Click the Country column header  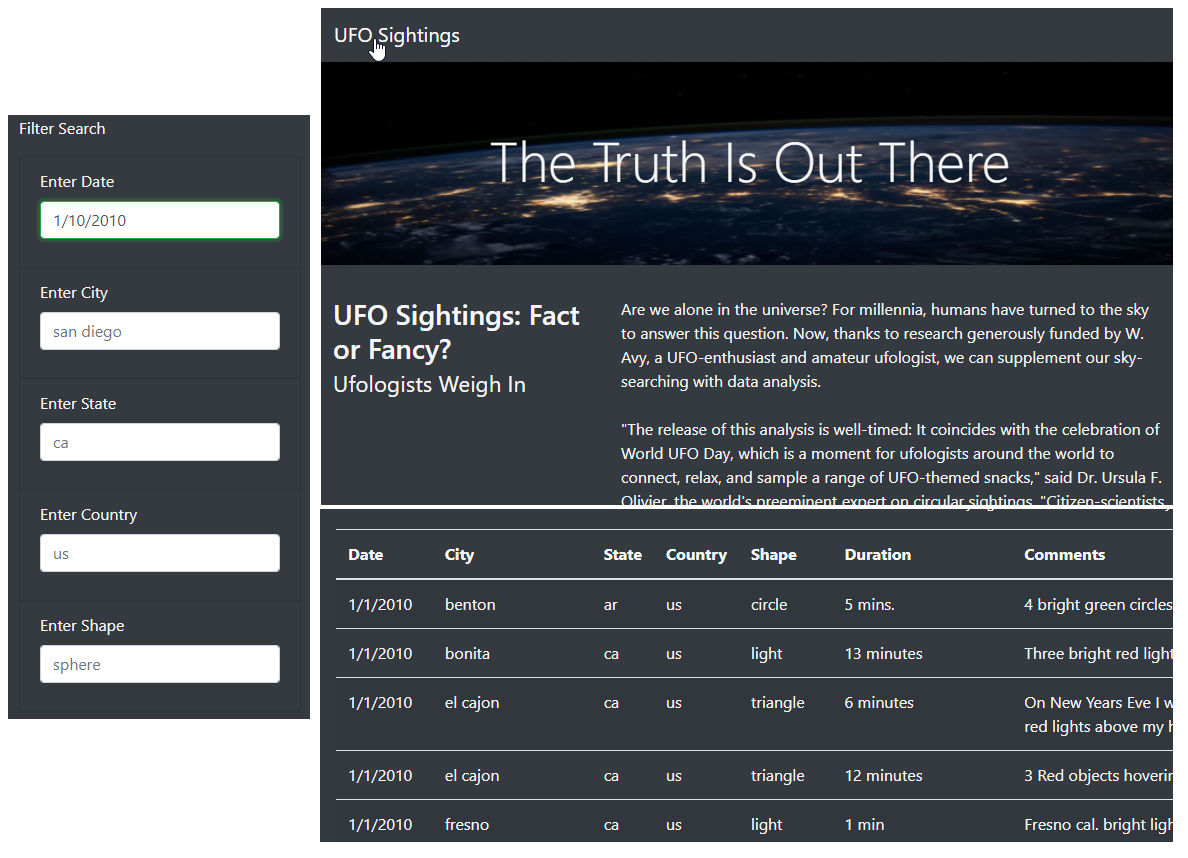(696, 555)
